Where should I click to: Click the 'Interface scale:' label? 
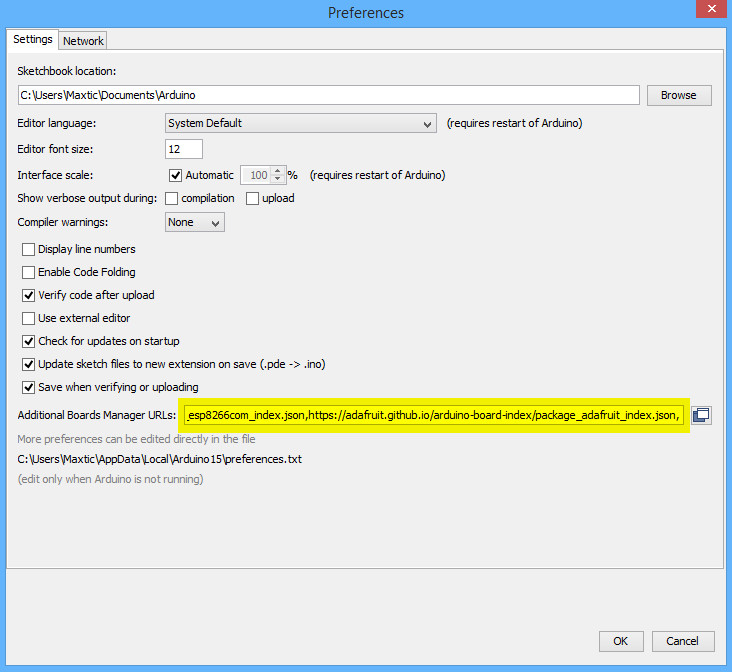[56, 175]
